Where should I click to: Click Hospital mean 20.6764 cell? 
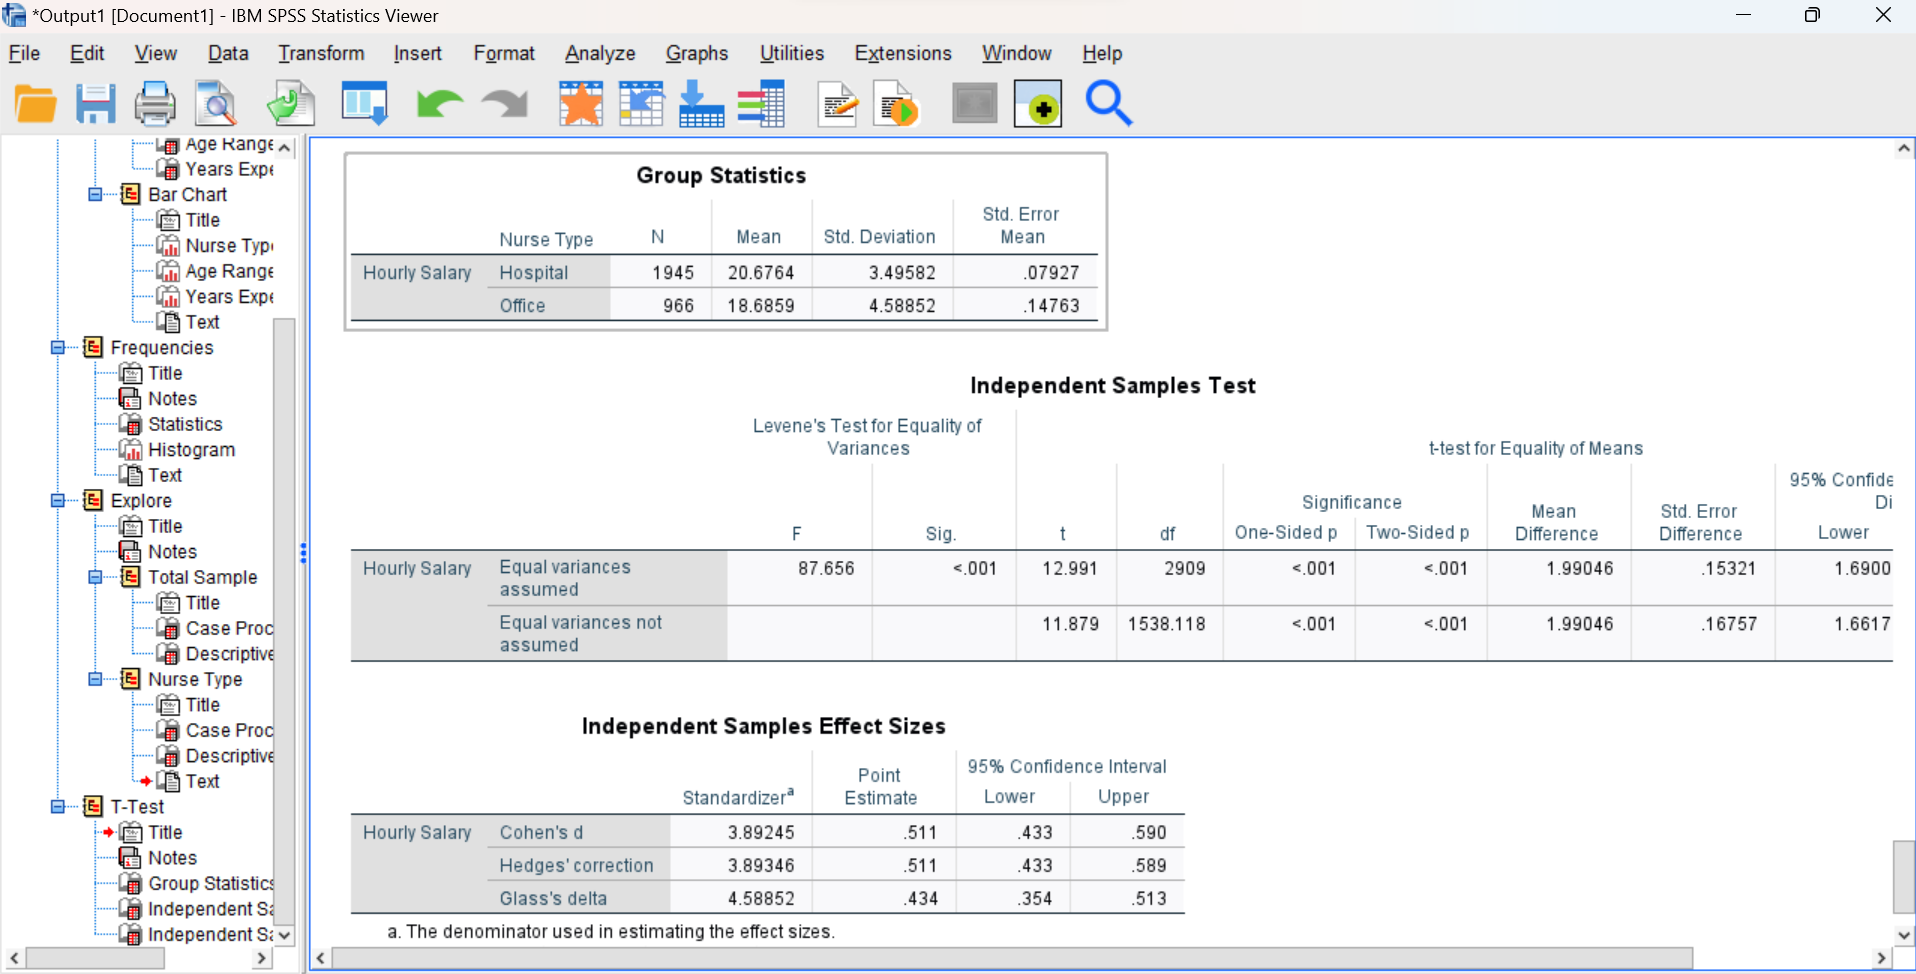[x=761, y=273]
